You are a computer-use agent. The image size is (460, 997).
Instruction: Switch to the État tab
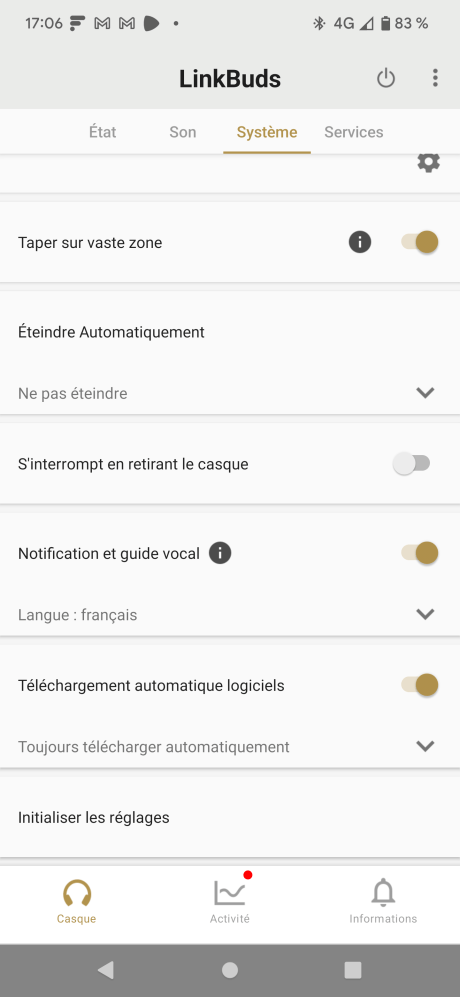(x=102, y=132)
